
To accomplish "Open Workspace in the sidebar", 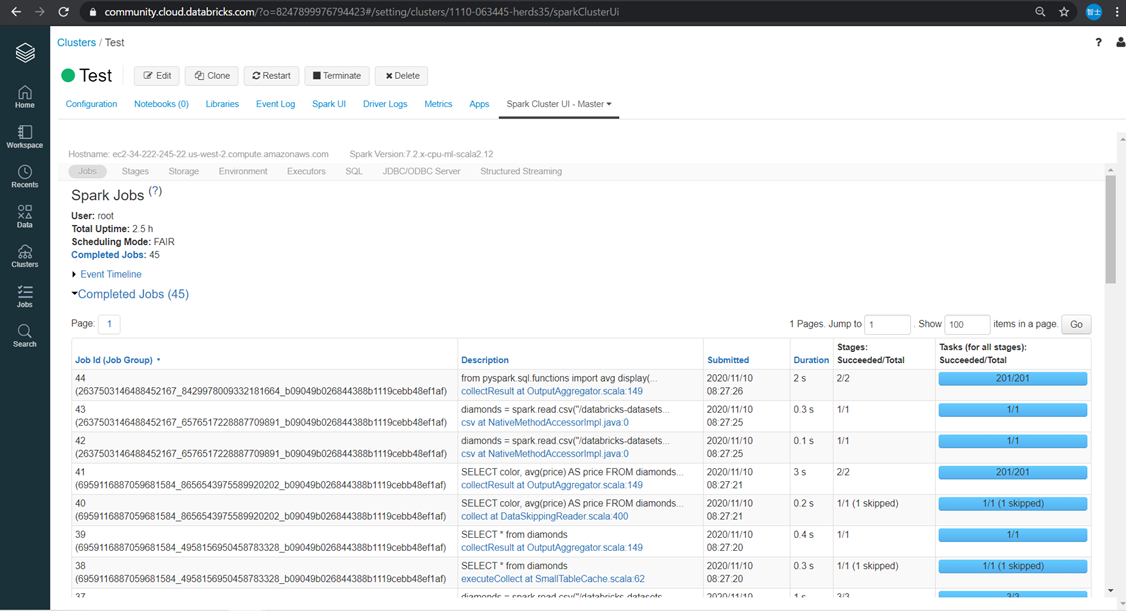I will (25, 137).
